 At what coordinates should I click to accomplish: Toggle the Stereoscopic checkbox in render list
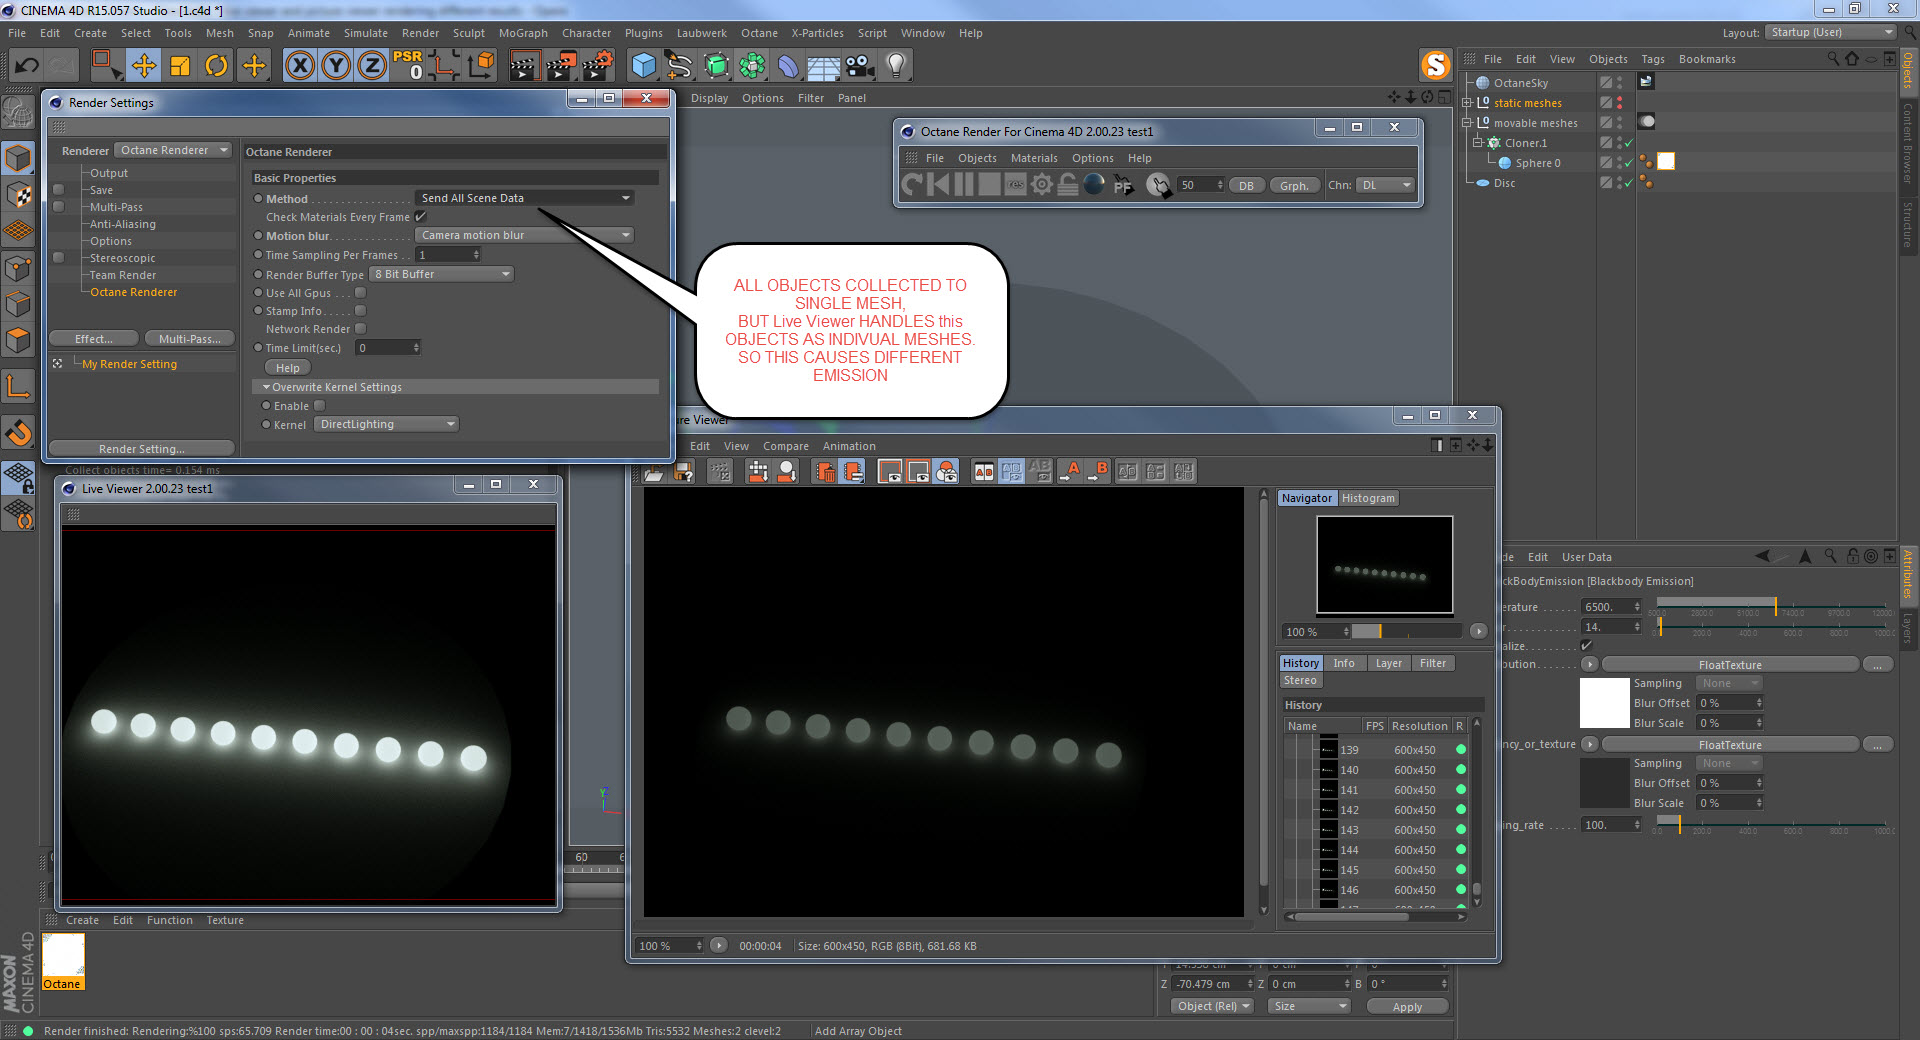(x=58, y=258)
